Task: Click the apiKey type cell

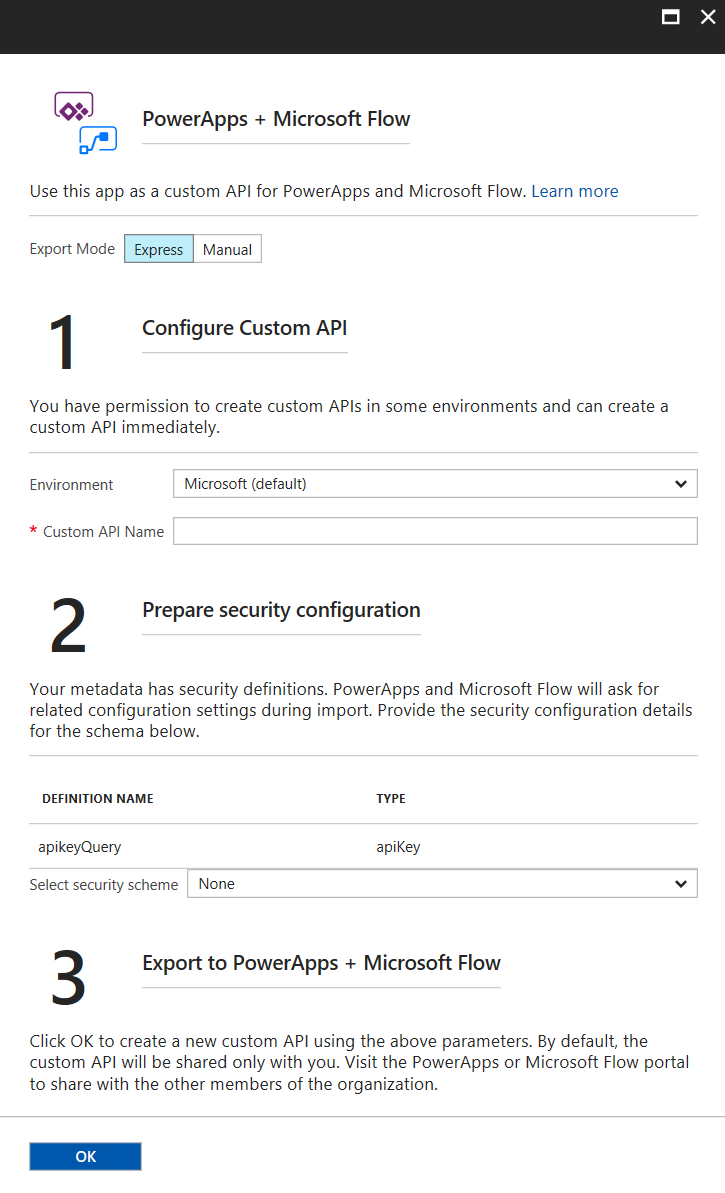Action: pos(398,846)
